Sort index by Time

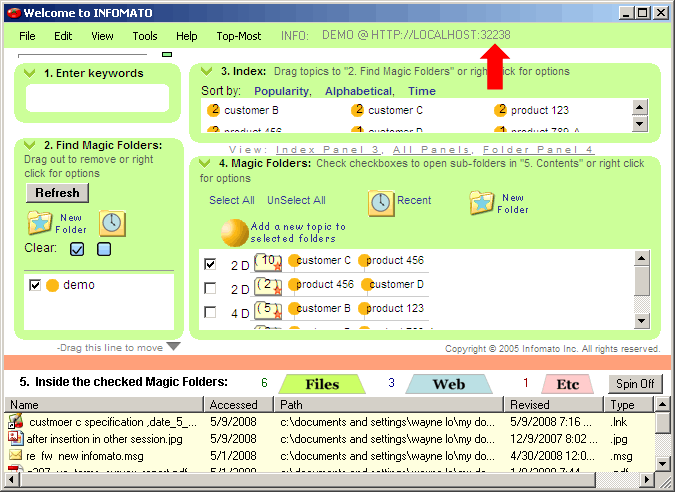pos(422,91)
